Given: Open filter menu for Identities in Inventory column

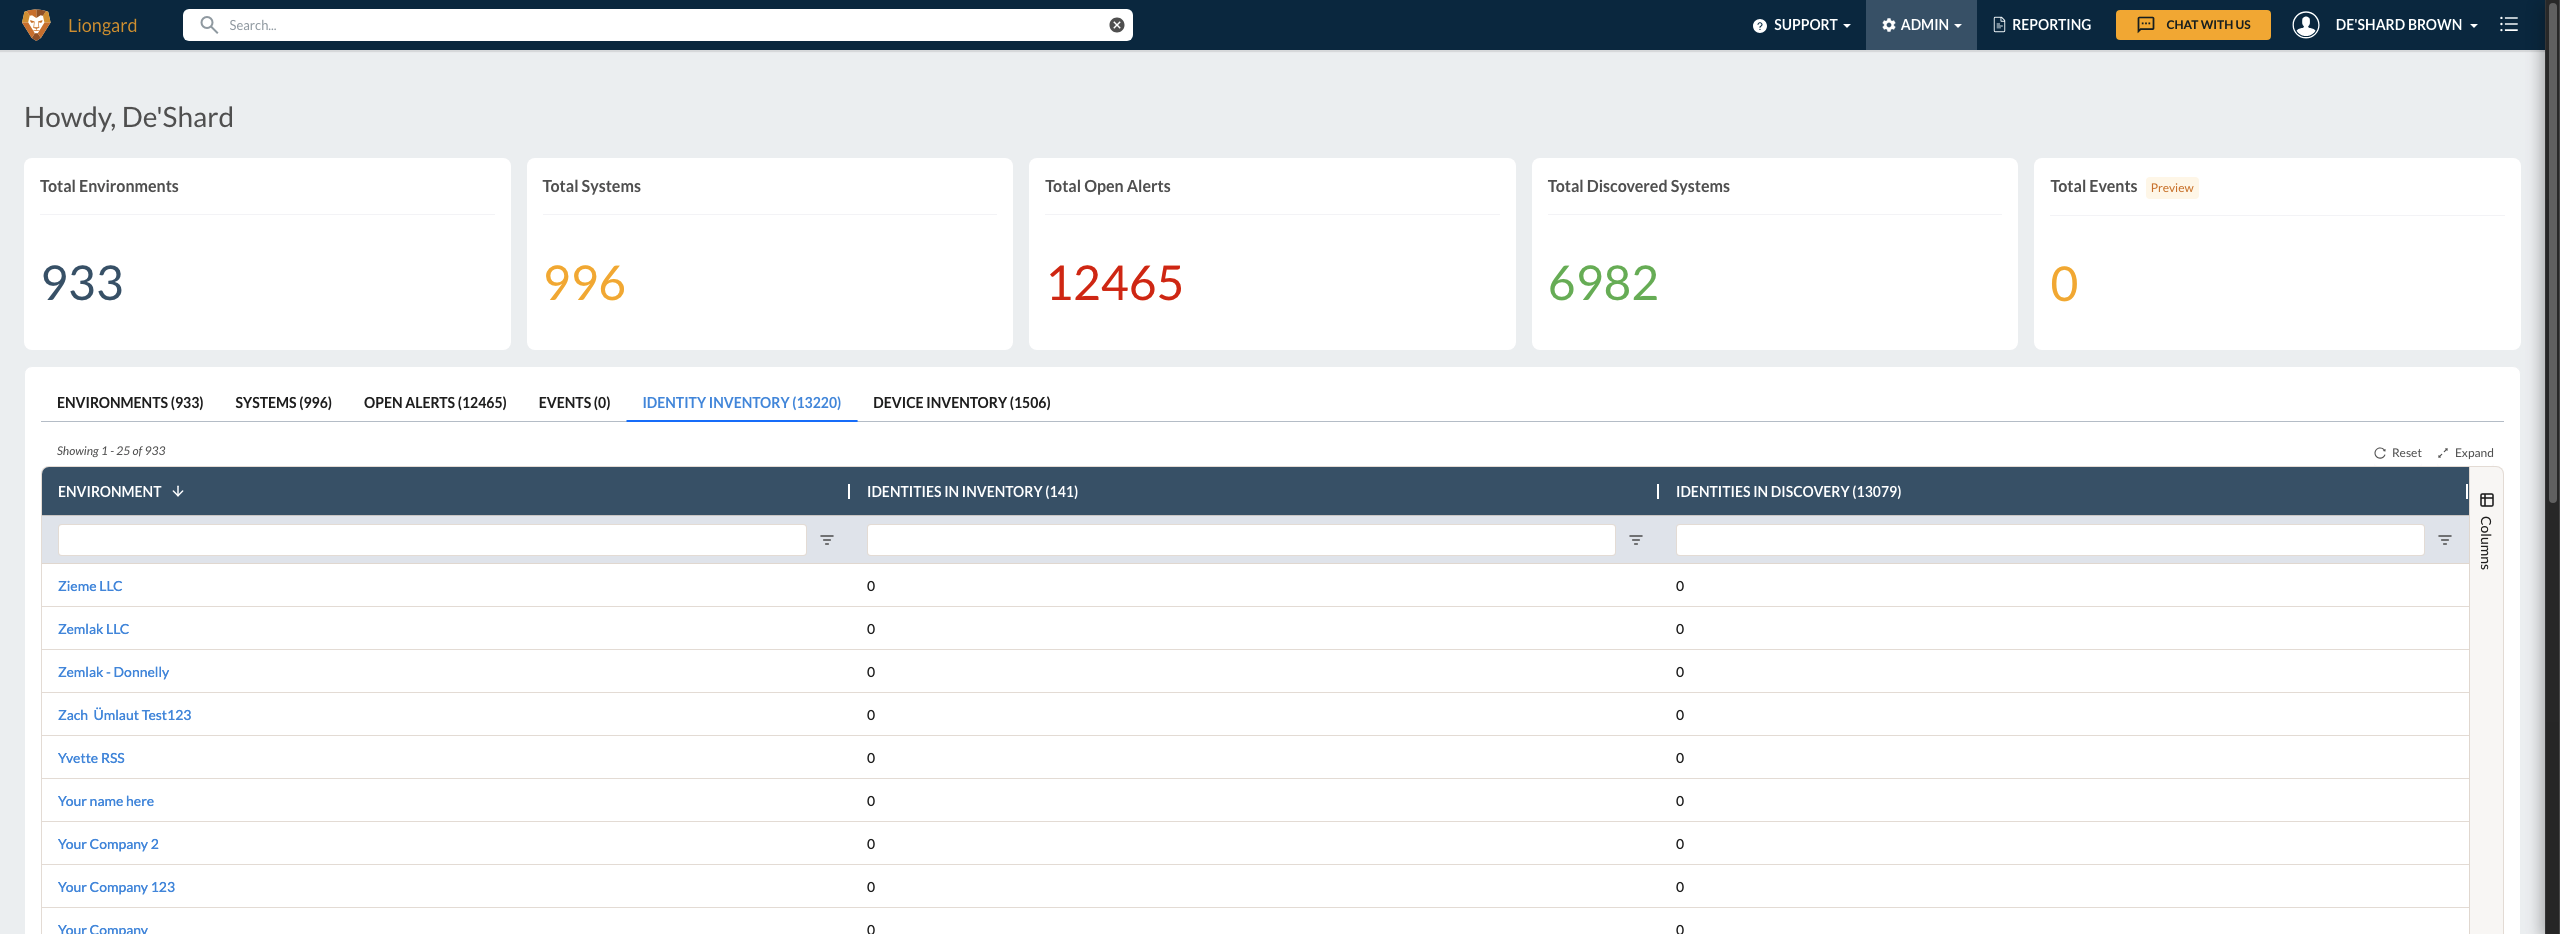Looking at the screenshot, I should tap(1636, 540).
